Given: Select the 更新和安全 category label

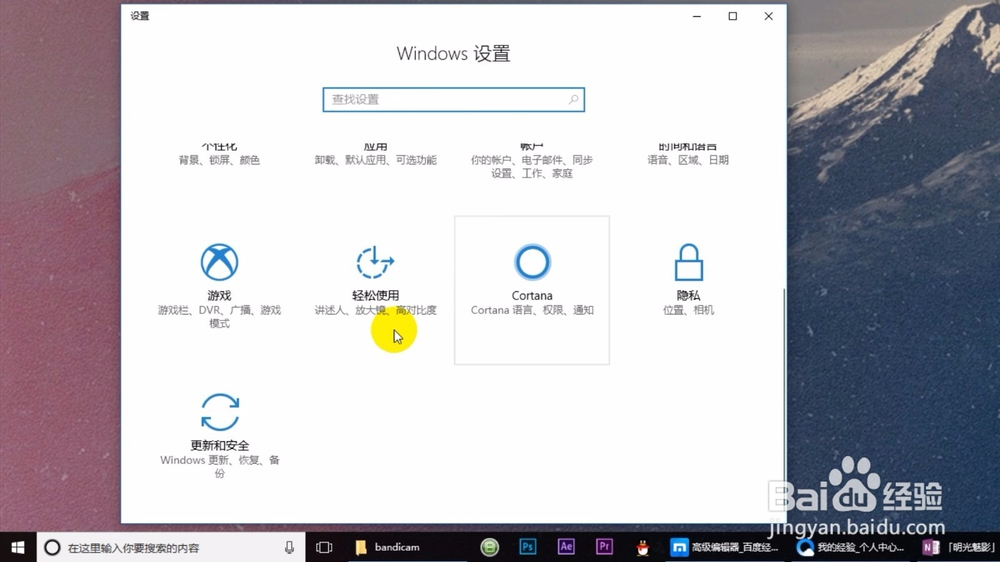Looking at the screenshot, I should point(219,445).
